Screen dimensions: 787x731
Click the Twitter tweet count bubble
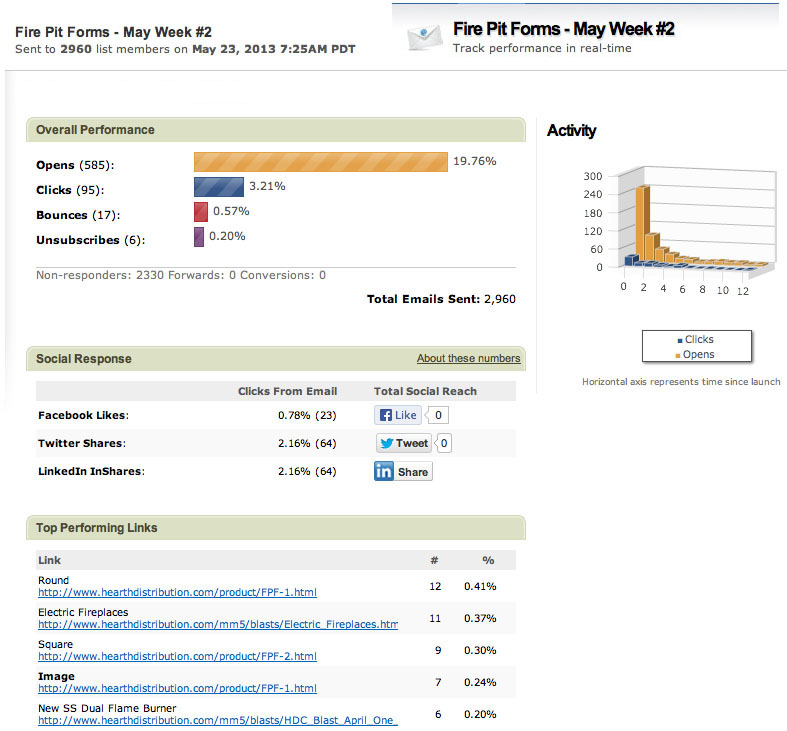tap(445, 443)
